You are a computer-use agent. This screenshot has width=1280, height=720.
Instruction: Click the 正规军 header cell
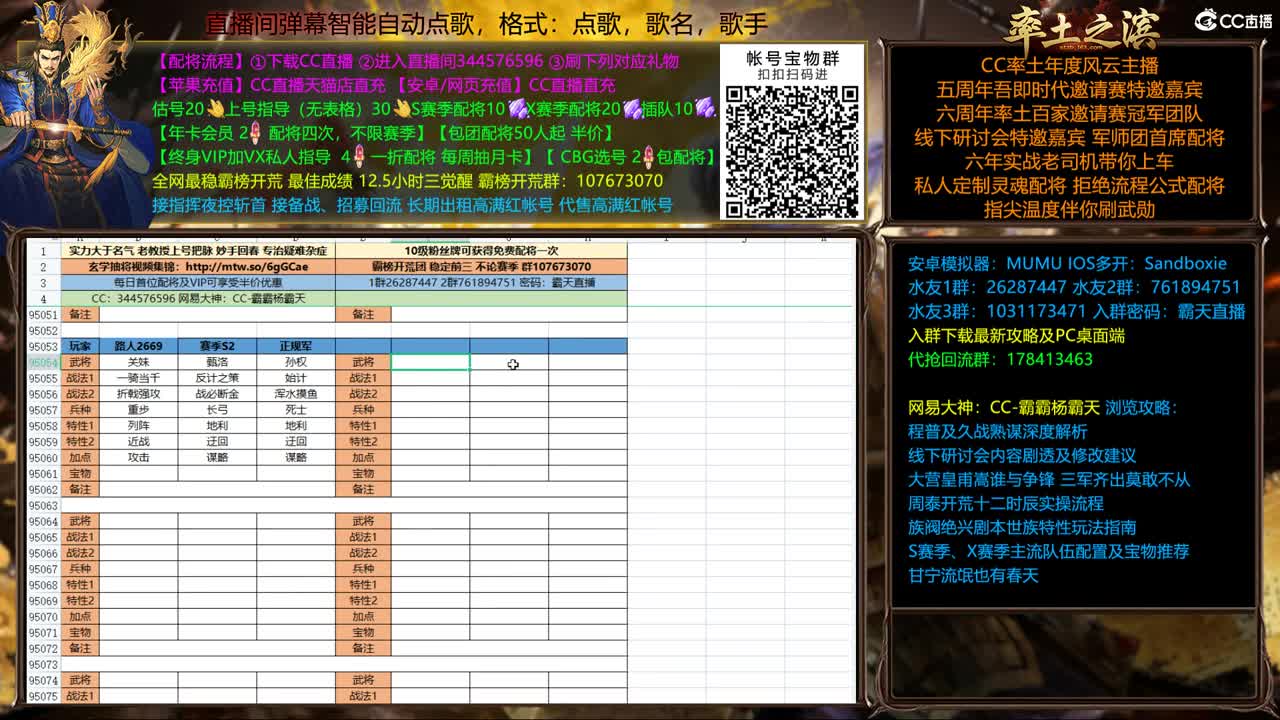click(x=296, y=346)
